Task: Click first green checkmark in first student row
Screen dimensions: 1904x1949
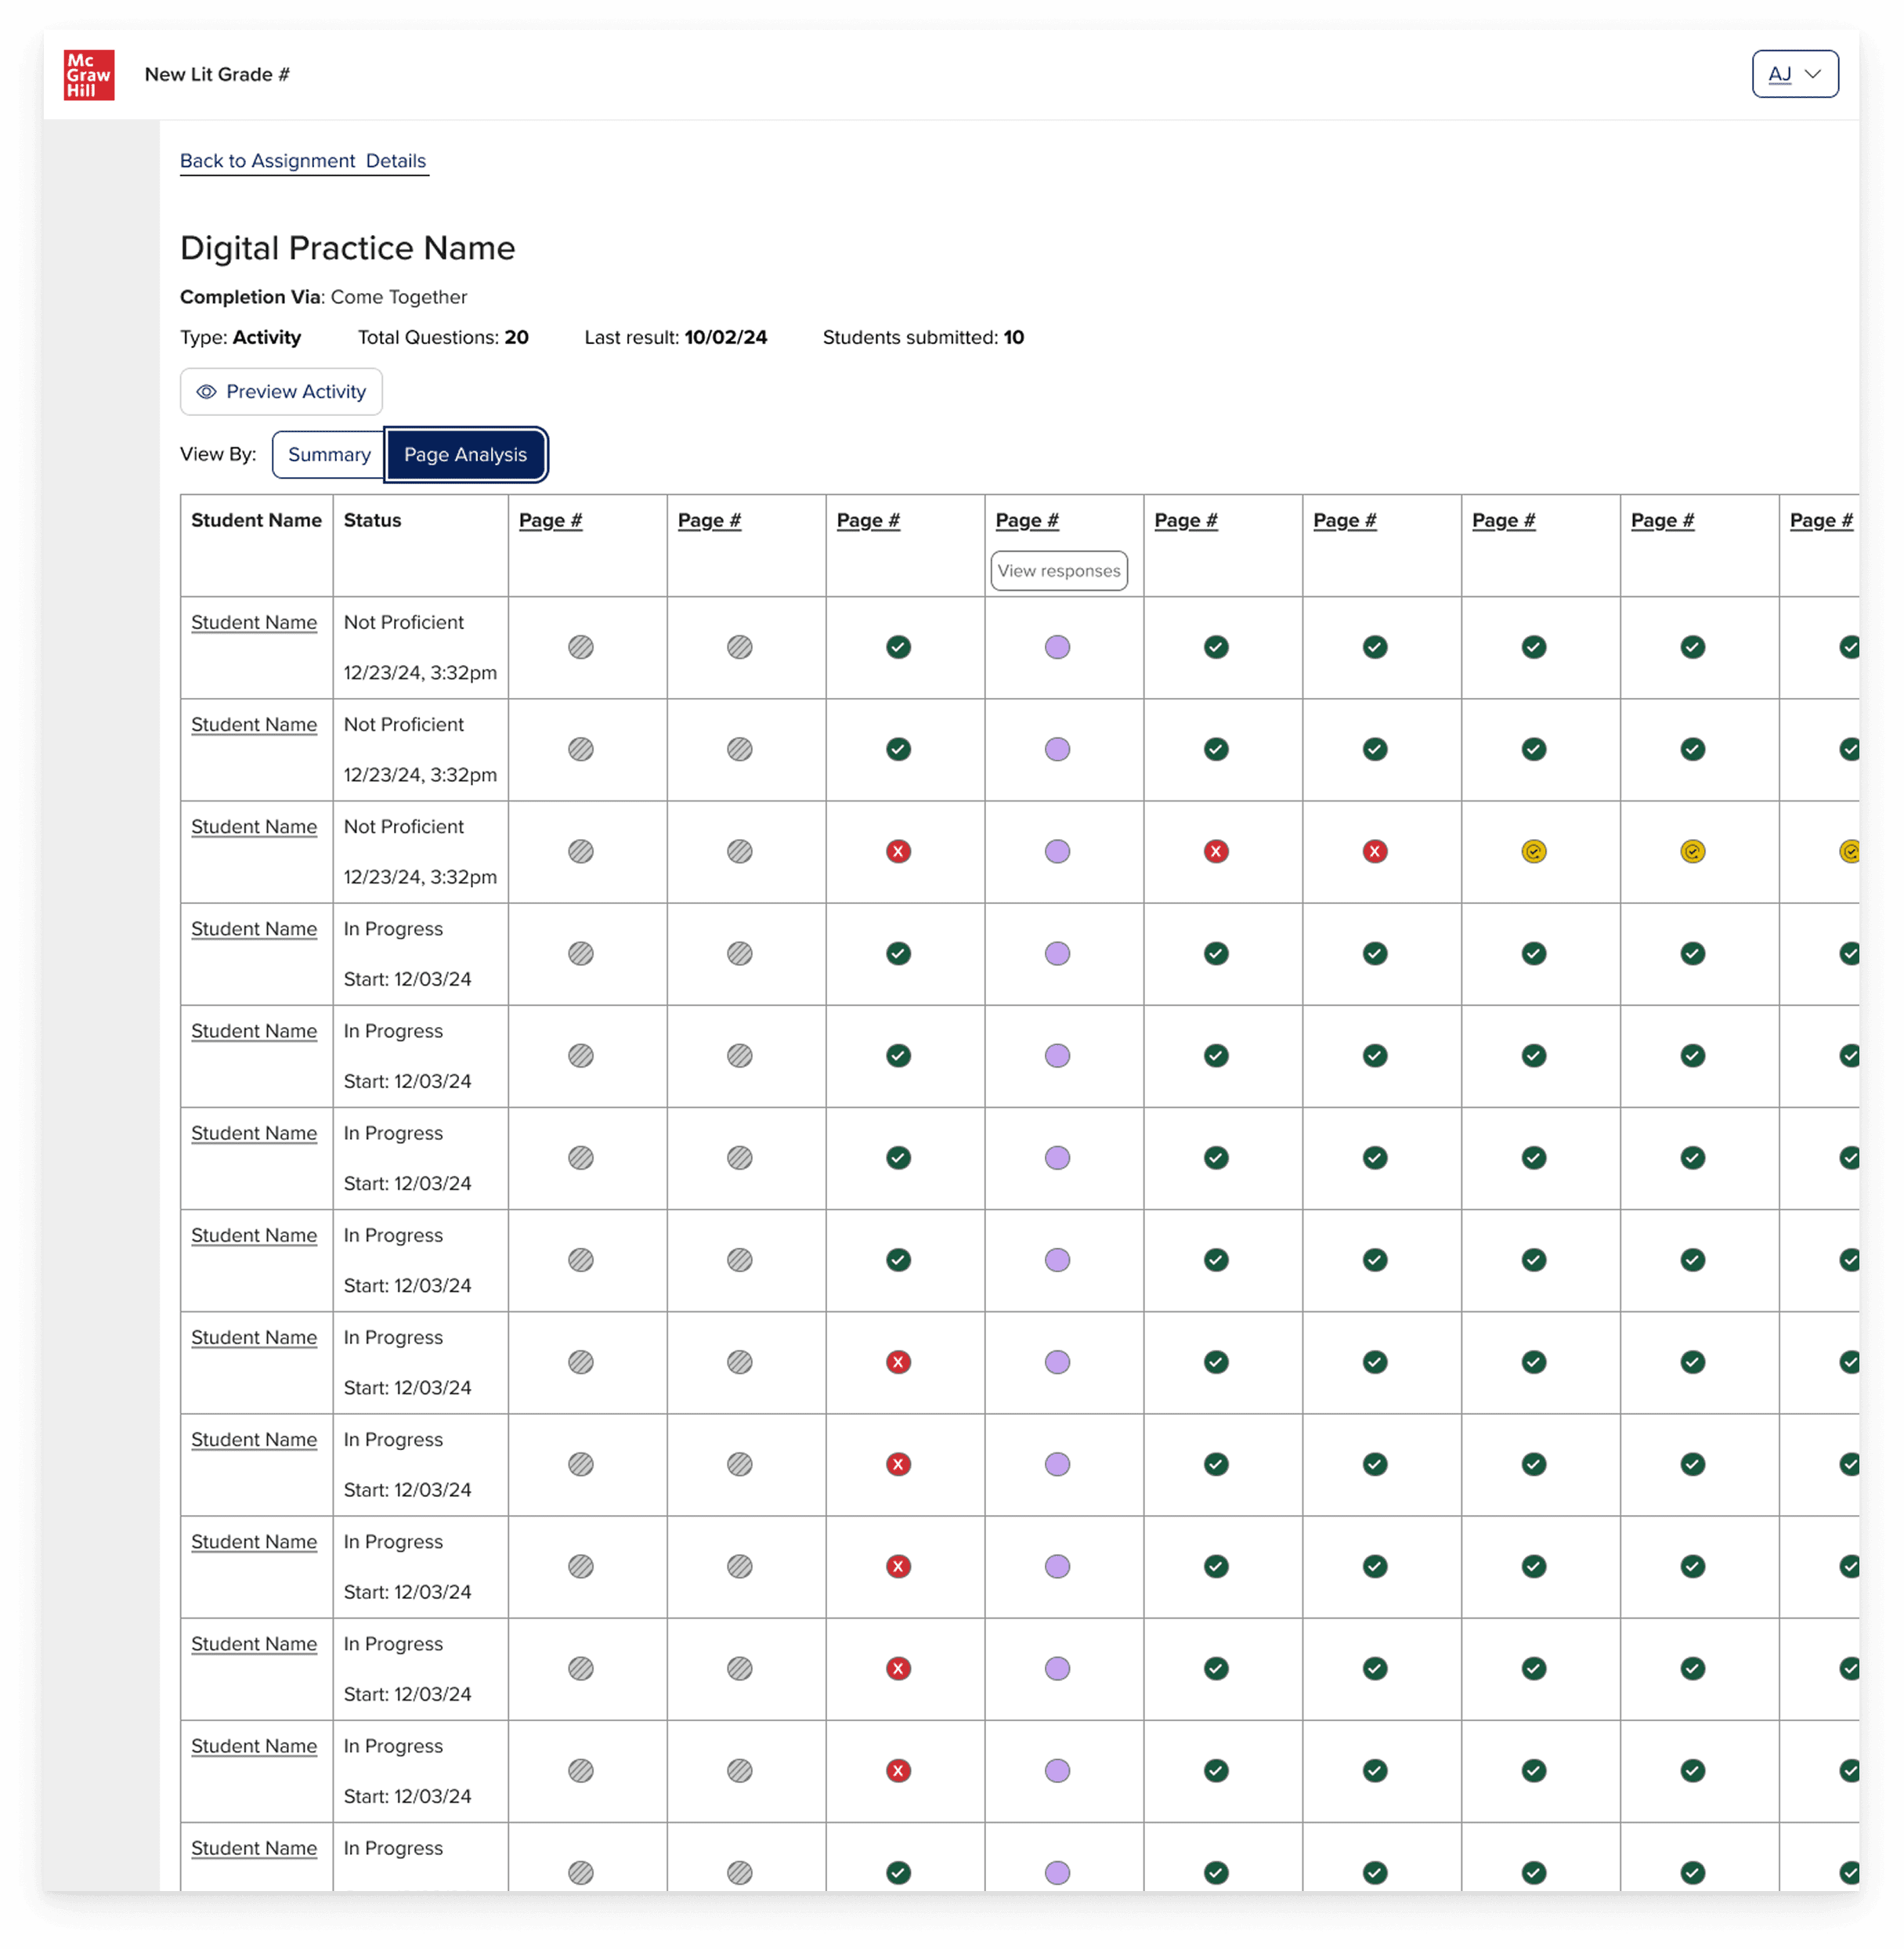Action: (x=898, y=647)
